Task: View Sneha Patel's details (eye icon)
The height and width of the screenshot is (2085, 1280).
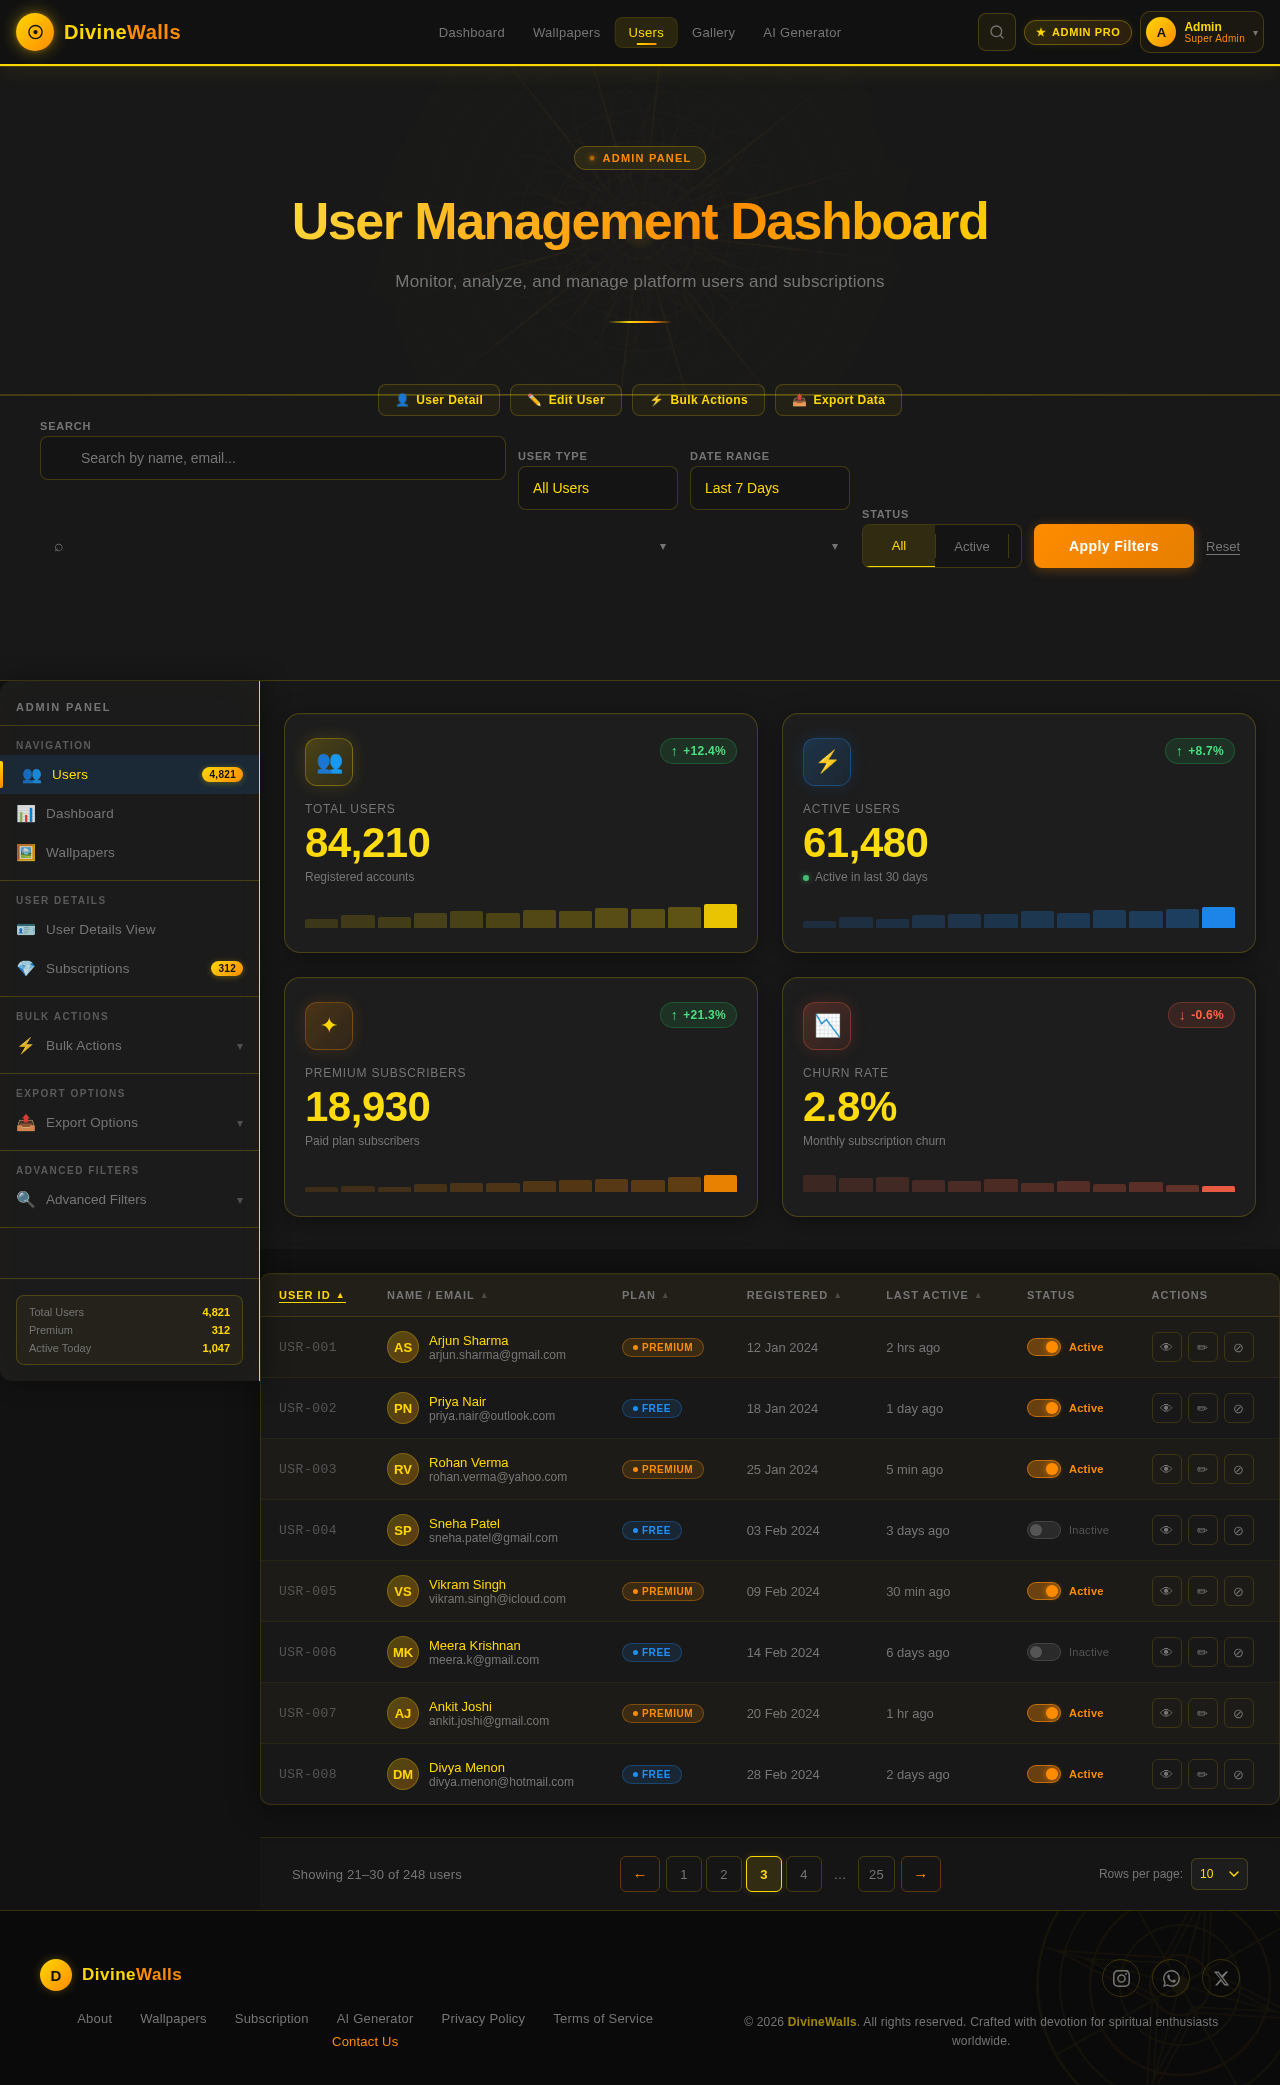Action: tap(1166, 1530)
